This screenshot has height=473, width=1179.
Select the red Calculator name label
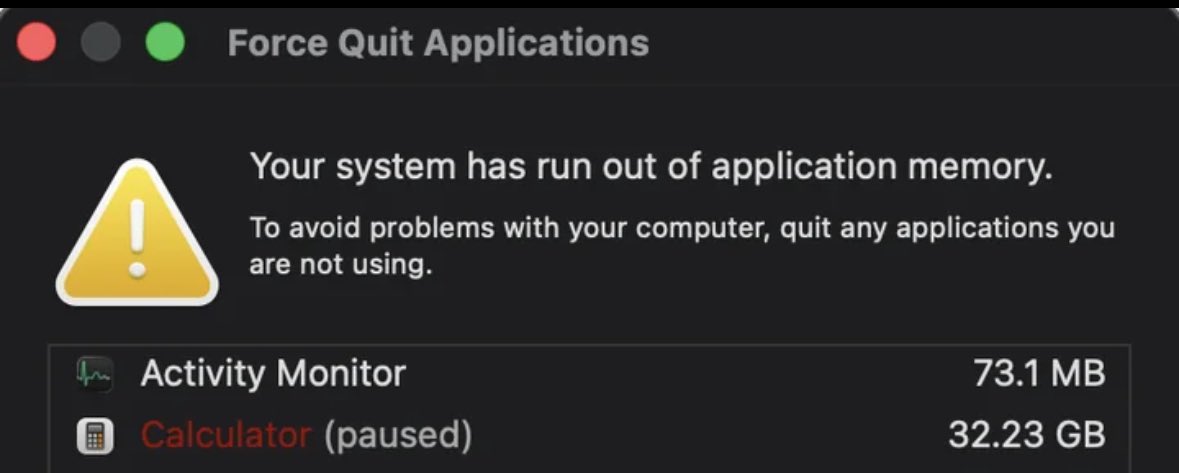click(x=226, y=435)
